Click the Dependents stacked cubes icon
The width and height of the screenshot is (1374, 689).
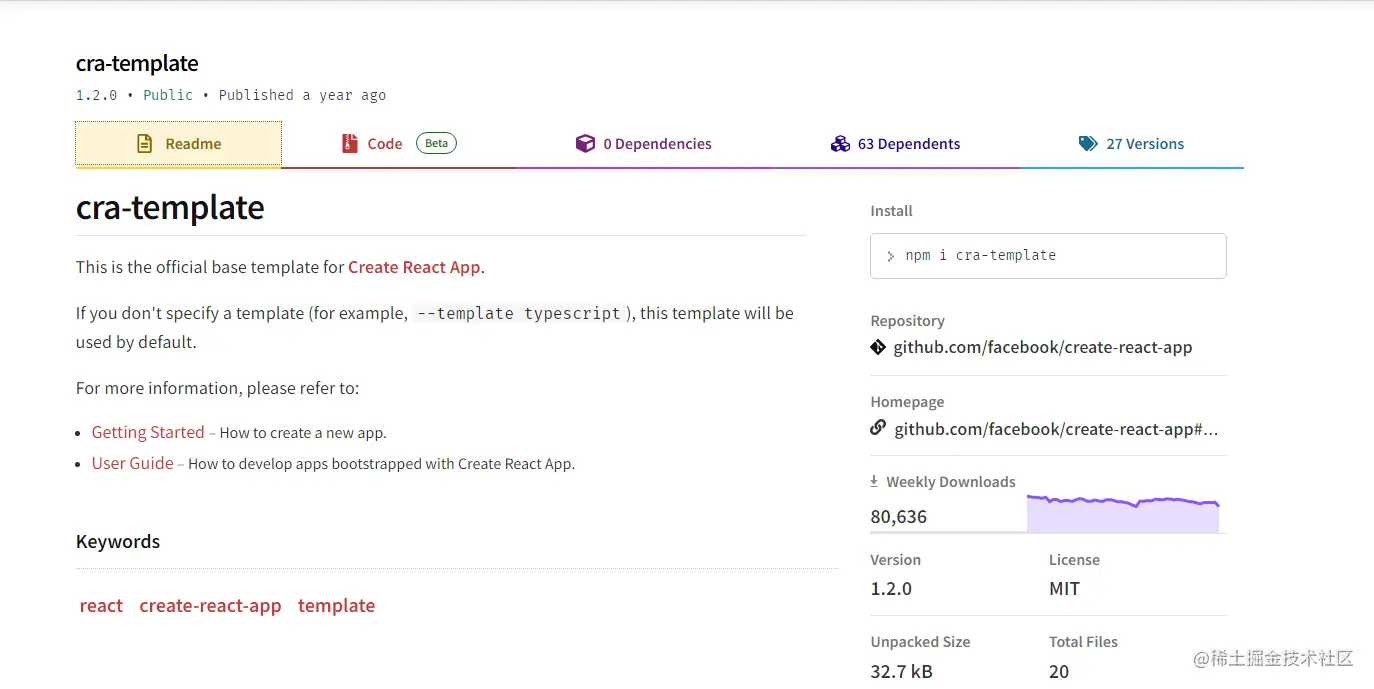840,144
